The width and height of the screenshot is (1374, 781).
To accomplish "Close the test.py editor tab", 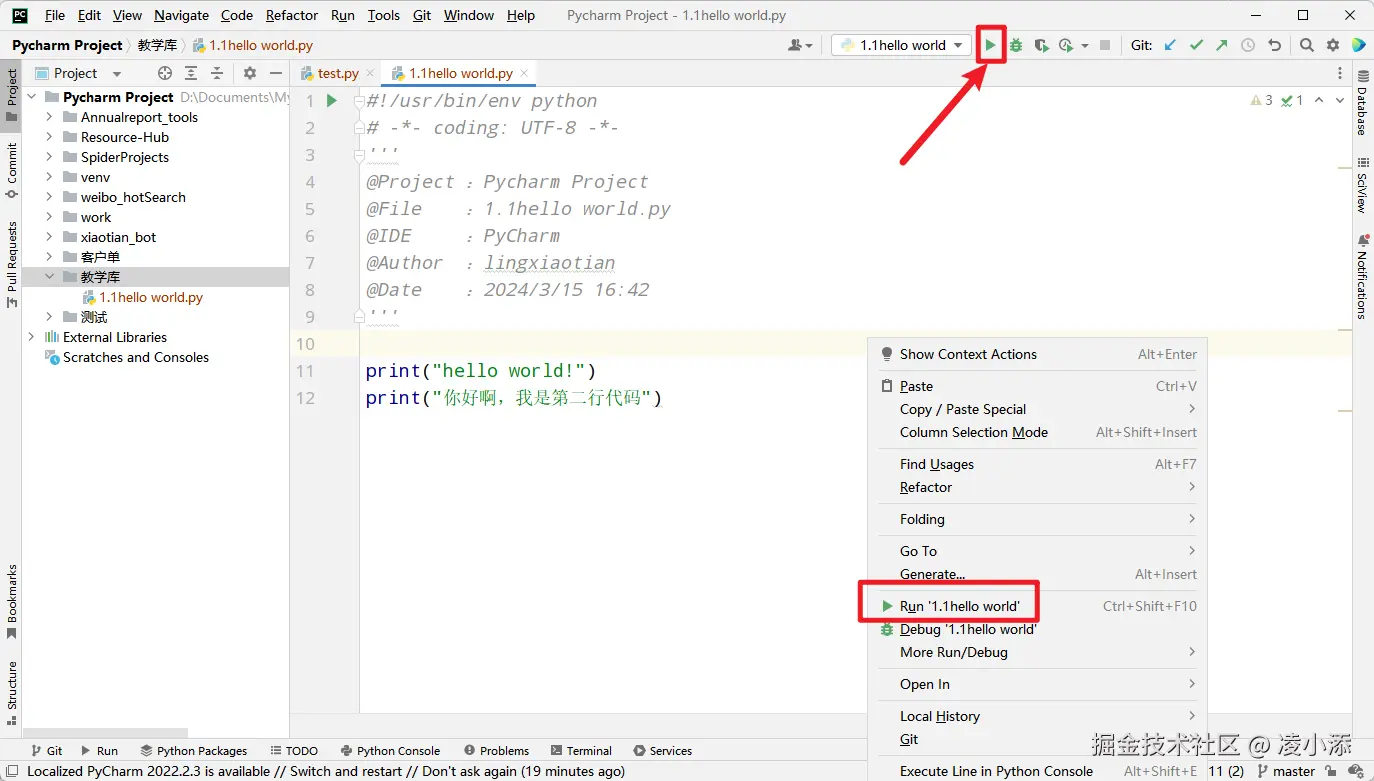I will coord(370,73).
